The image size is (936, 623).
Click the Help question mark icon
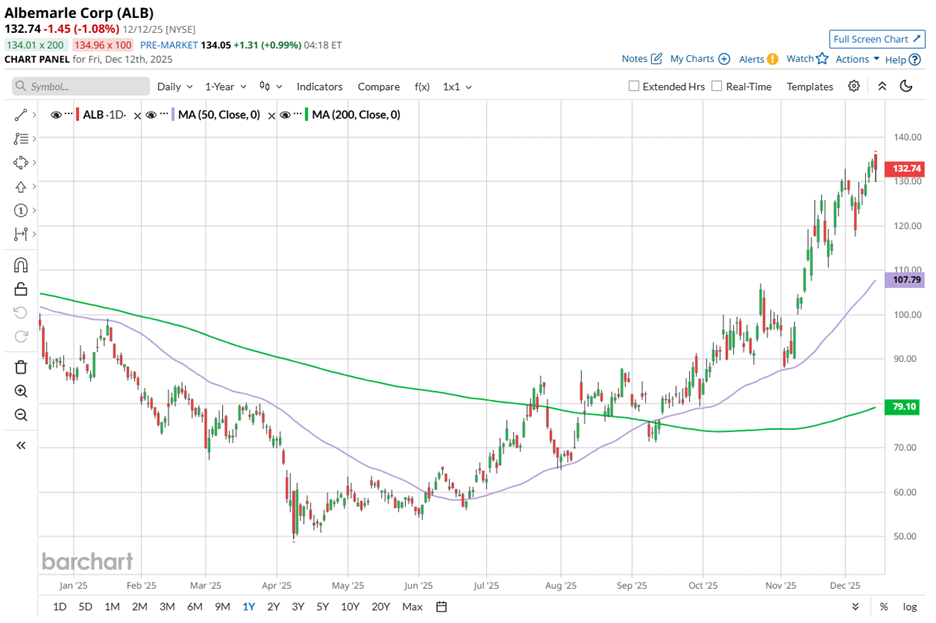click(915, 60)
